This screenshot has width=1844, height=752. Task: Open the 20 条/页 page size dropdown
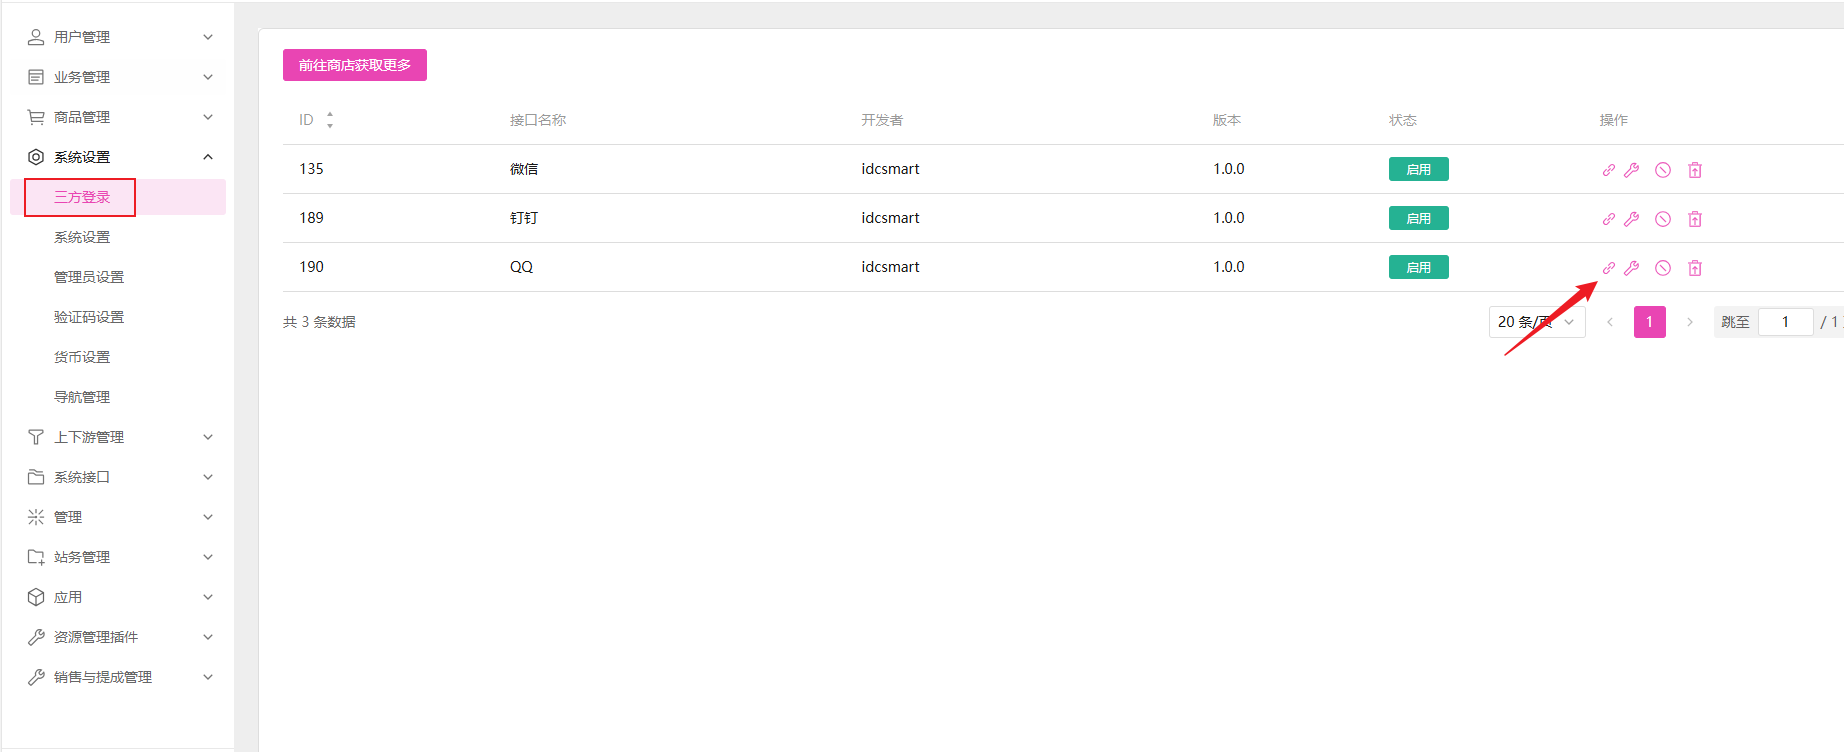pos(1536,322)
